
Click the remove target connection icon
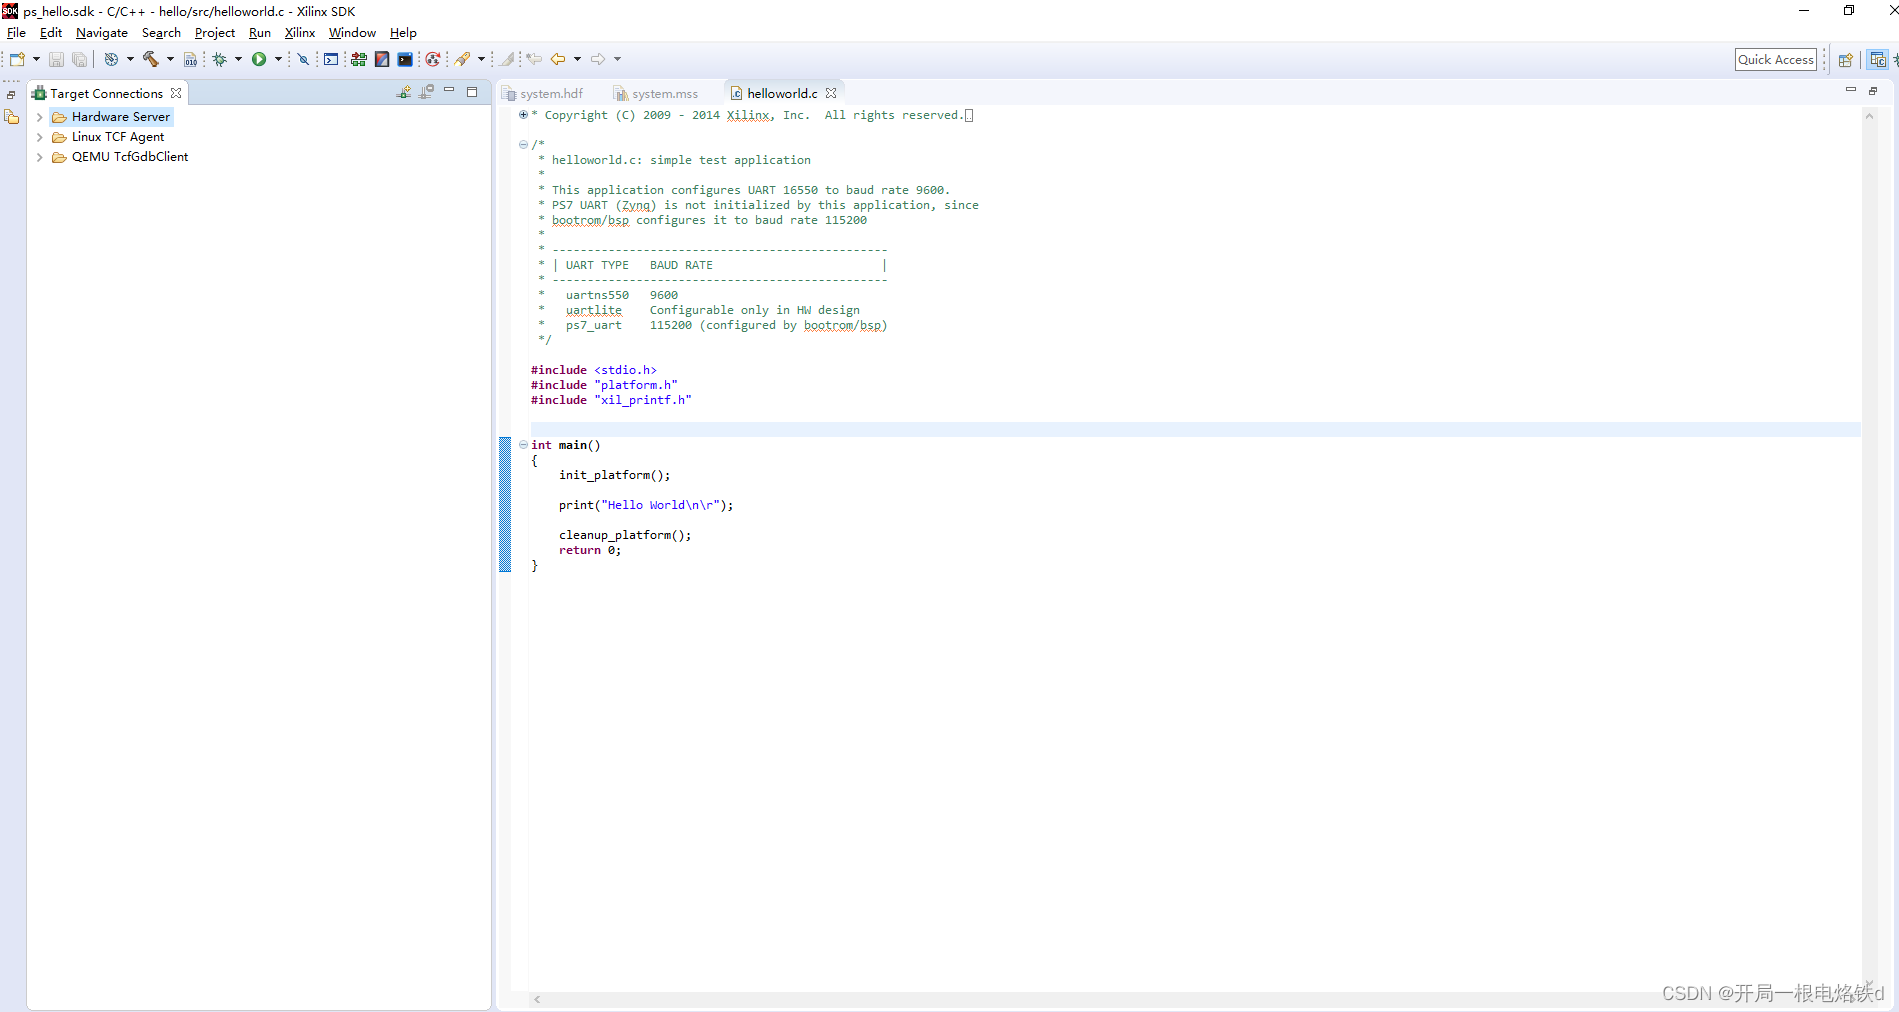427,92
